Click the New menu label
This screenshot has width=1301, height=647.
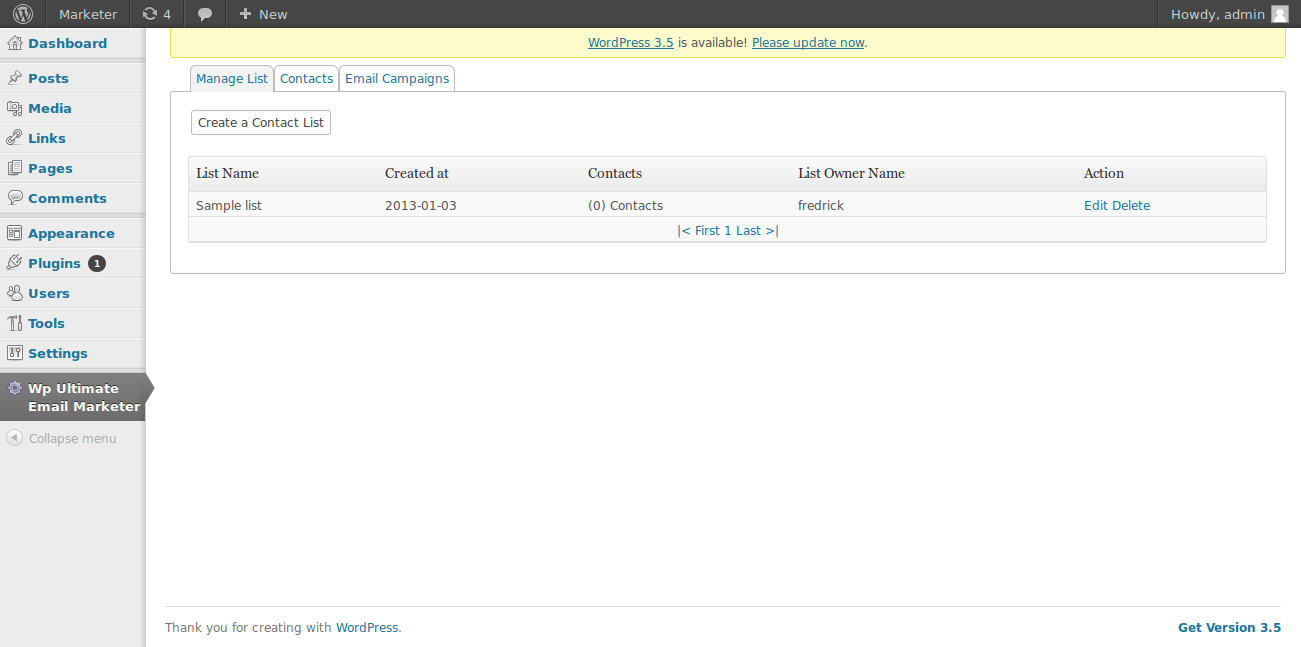(273, 14)
